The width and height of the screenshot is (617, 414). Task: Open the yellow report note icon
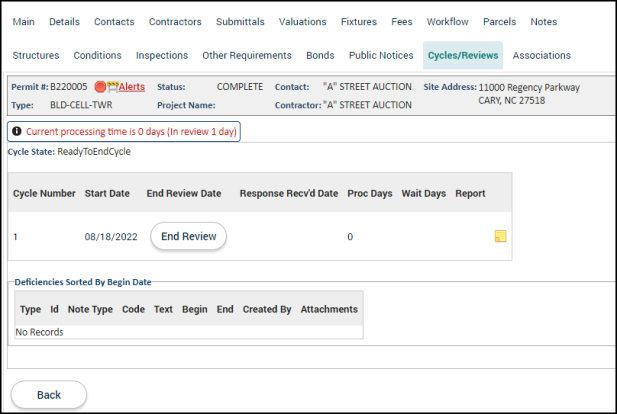click(x=500, y=236)
